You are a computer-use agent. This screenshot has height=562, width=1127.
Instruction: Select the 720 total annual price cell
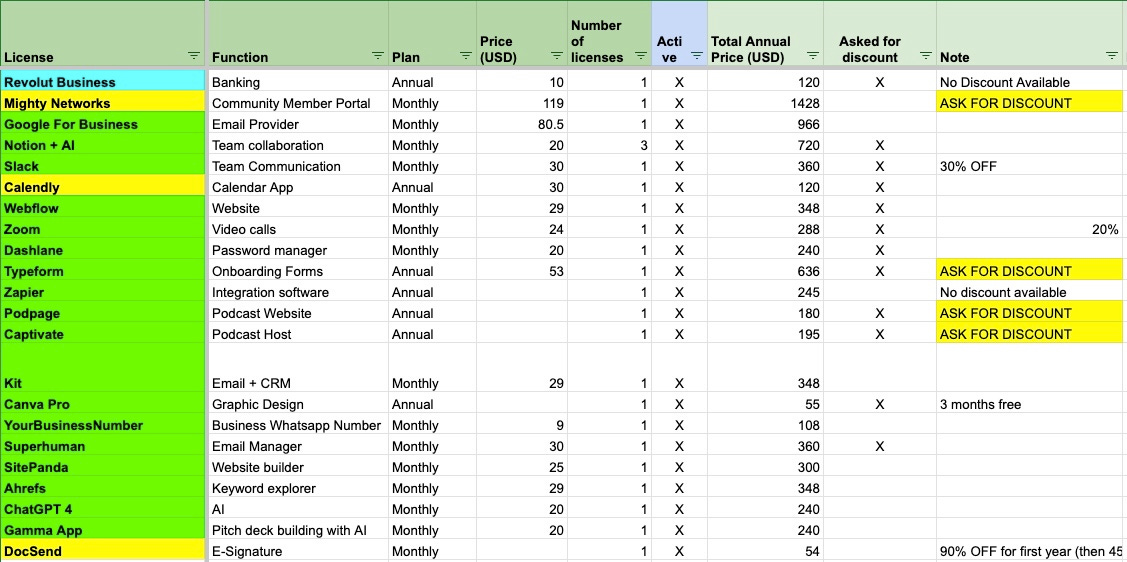pyautogui.click(x=765, y=145)
